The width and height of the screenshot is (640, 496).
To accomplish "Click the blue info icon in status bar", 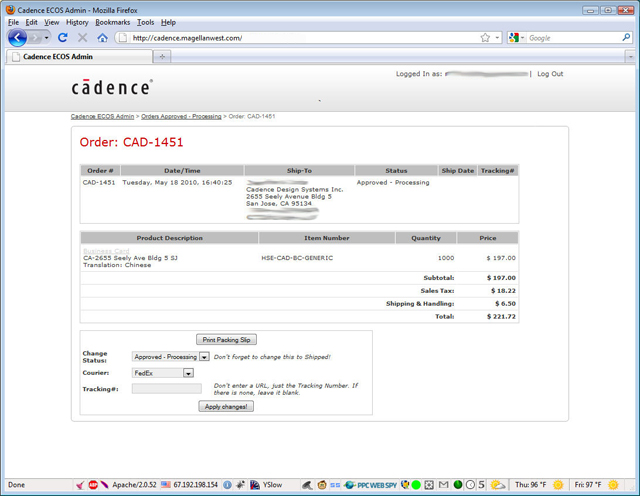I will [227, 485].
